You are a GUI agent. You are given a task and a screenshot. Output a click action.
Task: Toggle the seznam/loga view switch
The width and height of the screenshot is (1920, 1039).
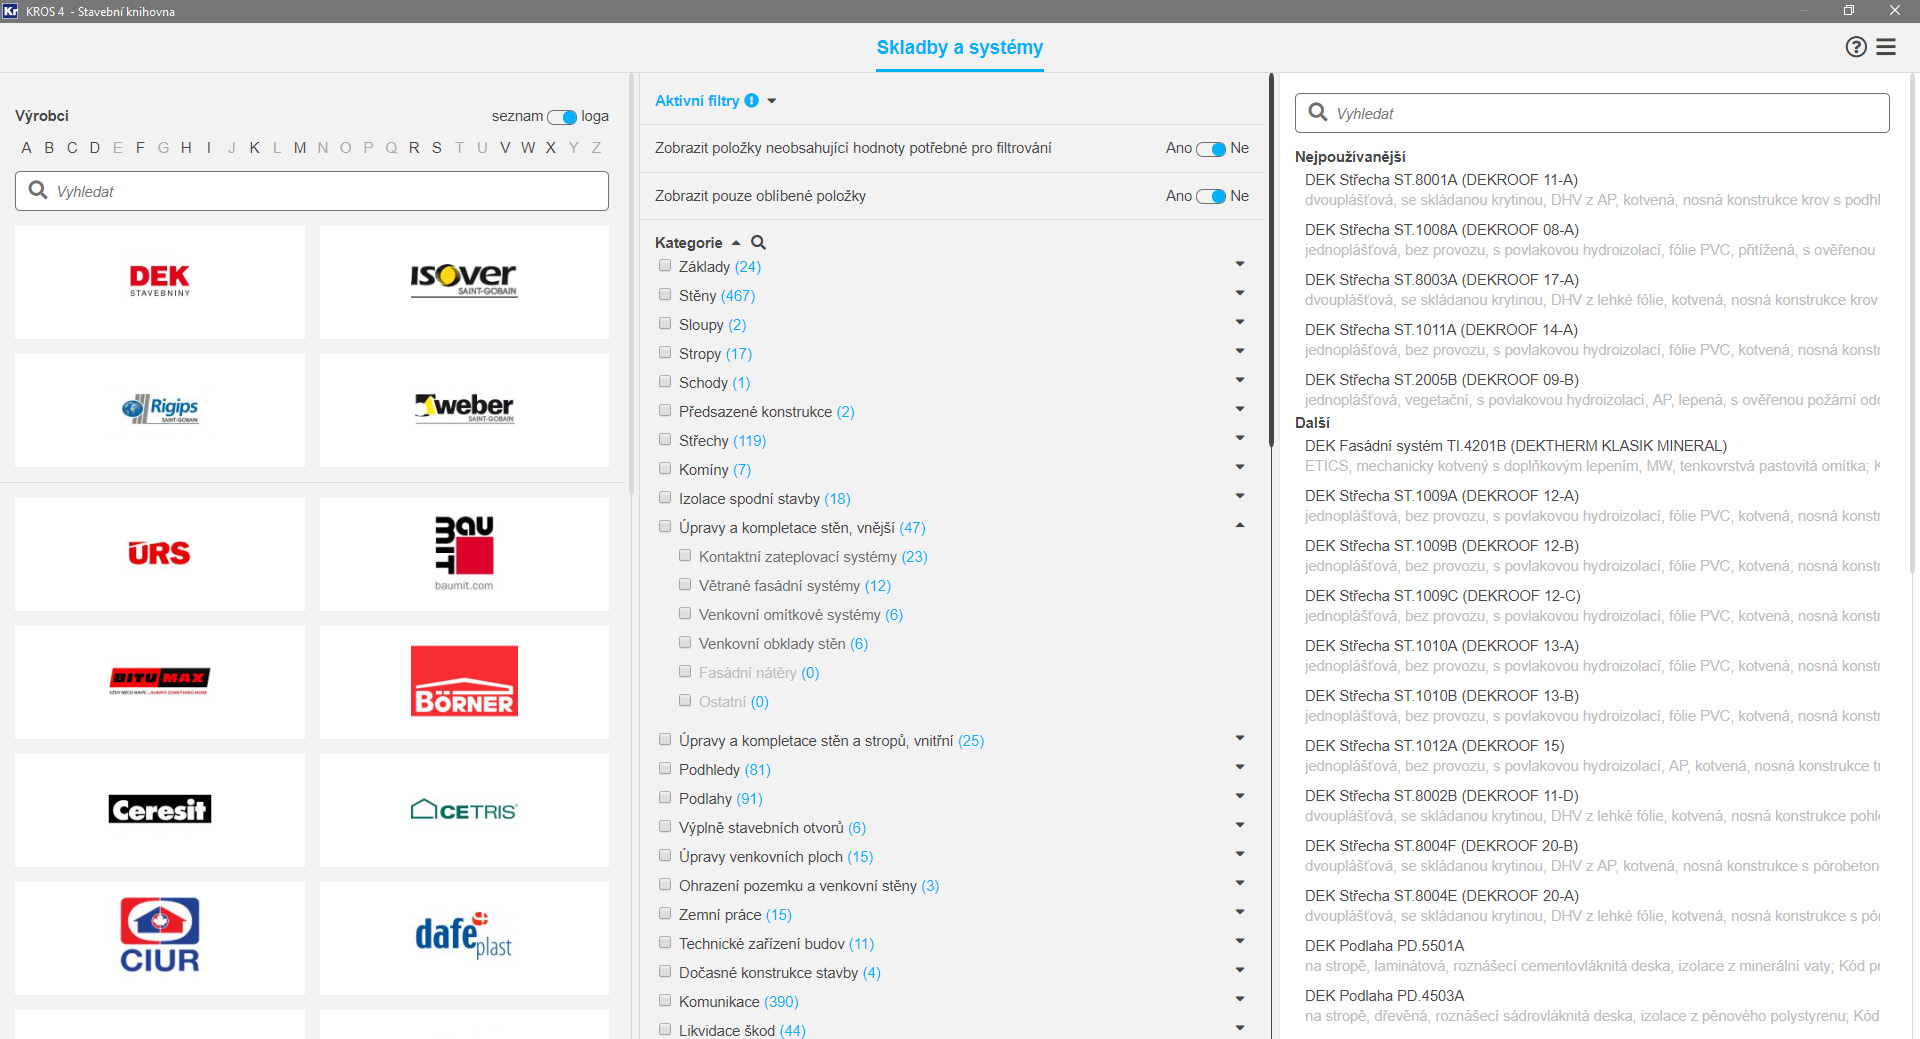point(562,117)
